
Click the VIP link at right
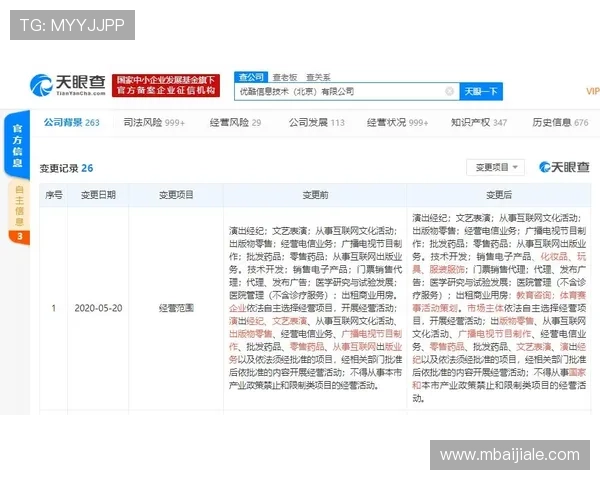593,91
